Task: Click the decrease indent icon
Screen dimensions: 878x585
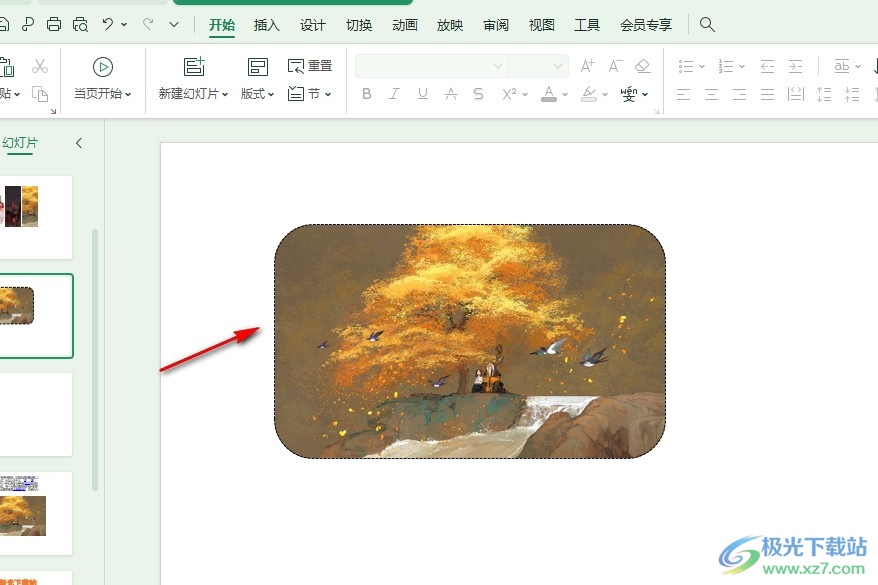Action: pyautogui.click(x=767, y=67)
